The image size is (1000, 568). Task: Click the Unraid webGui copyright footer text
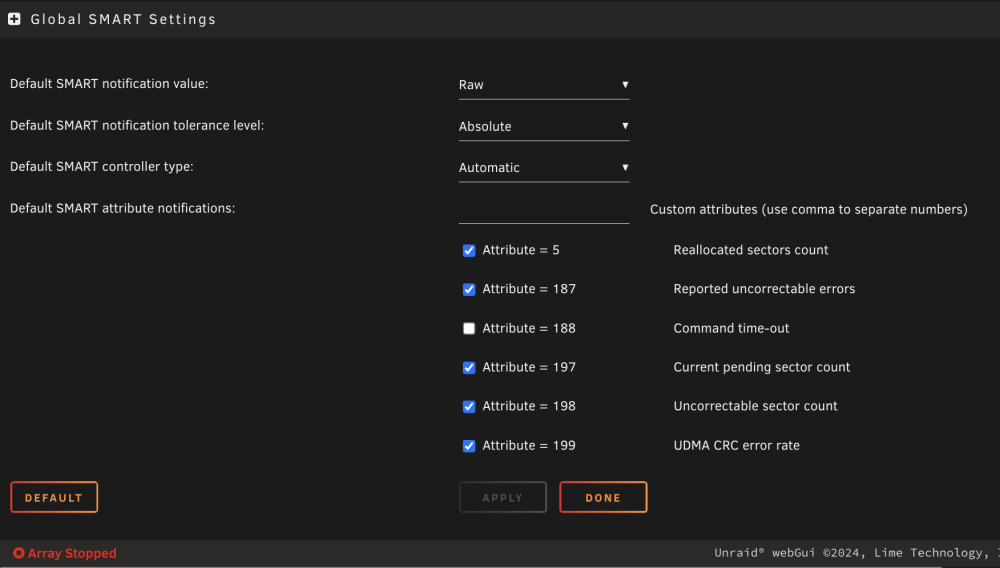tap(857, 553)
